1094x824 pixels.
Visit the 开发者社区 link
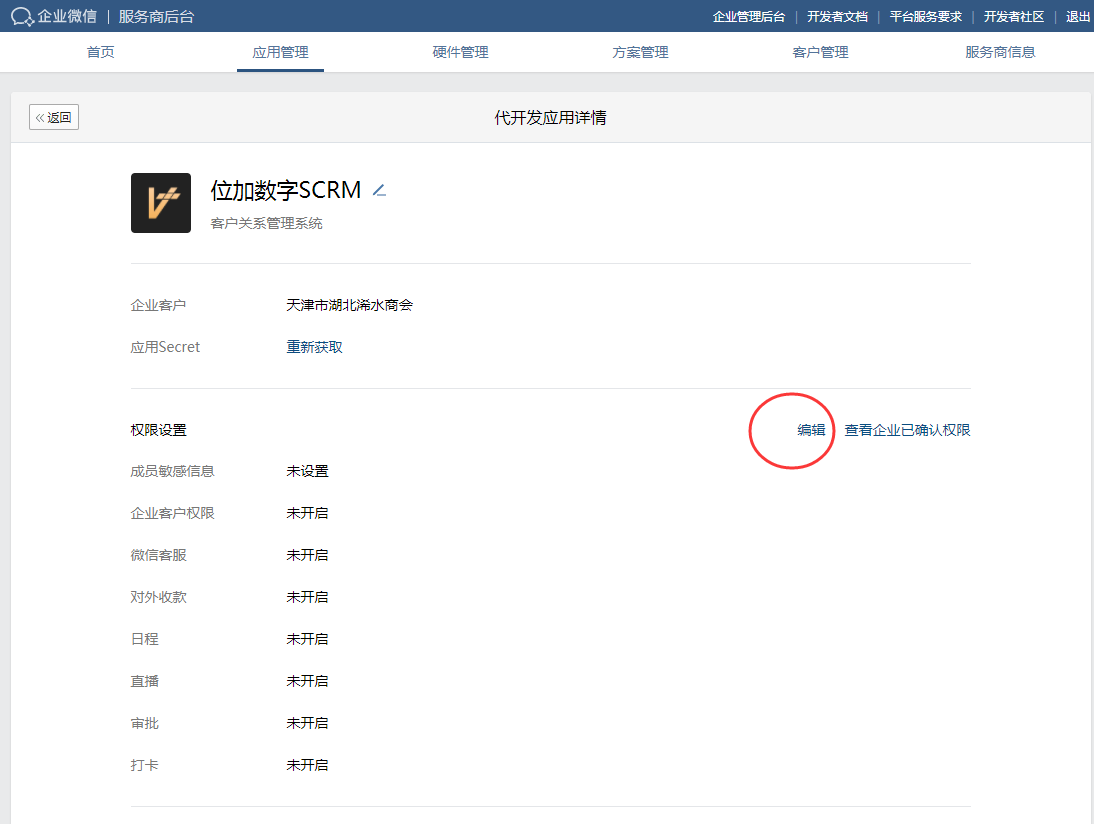pyautogui.click(x=1014, y=17)
